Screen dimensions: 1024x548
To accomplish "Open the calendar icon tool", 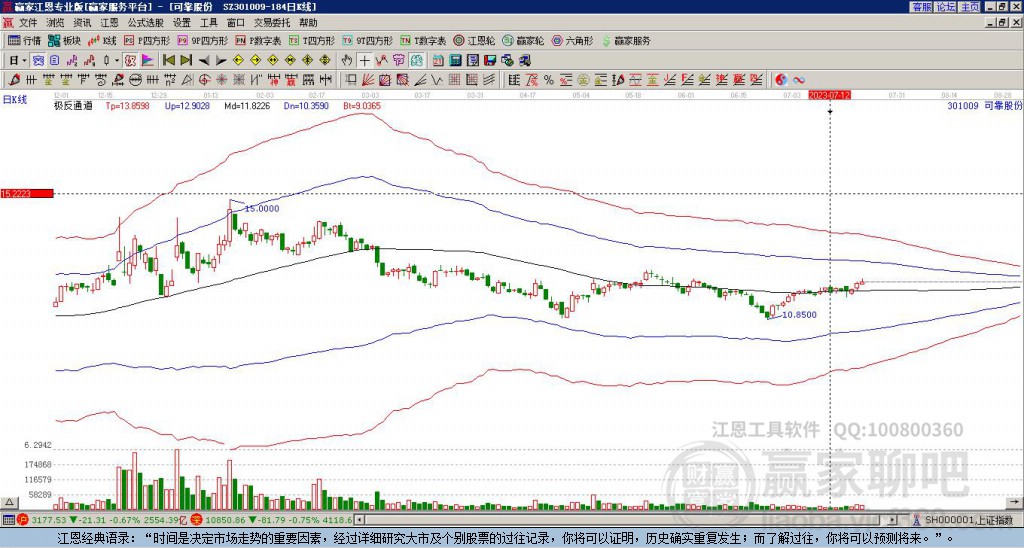I will pyautogui.click(x=438, y=61).
